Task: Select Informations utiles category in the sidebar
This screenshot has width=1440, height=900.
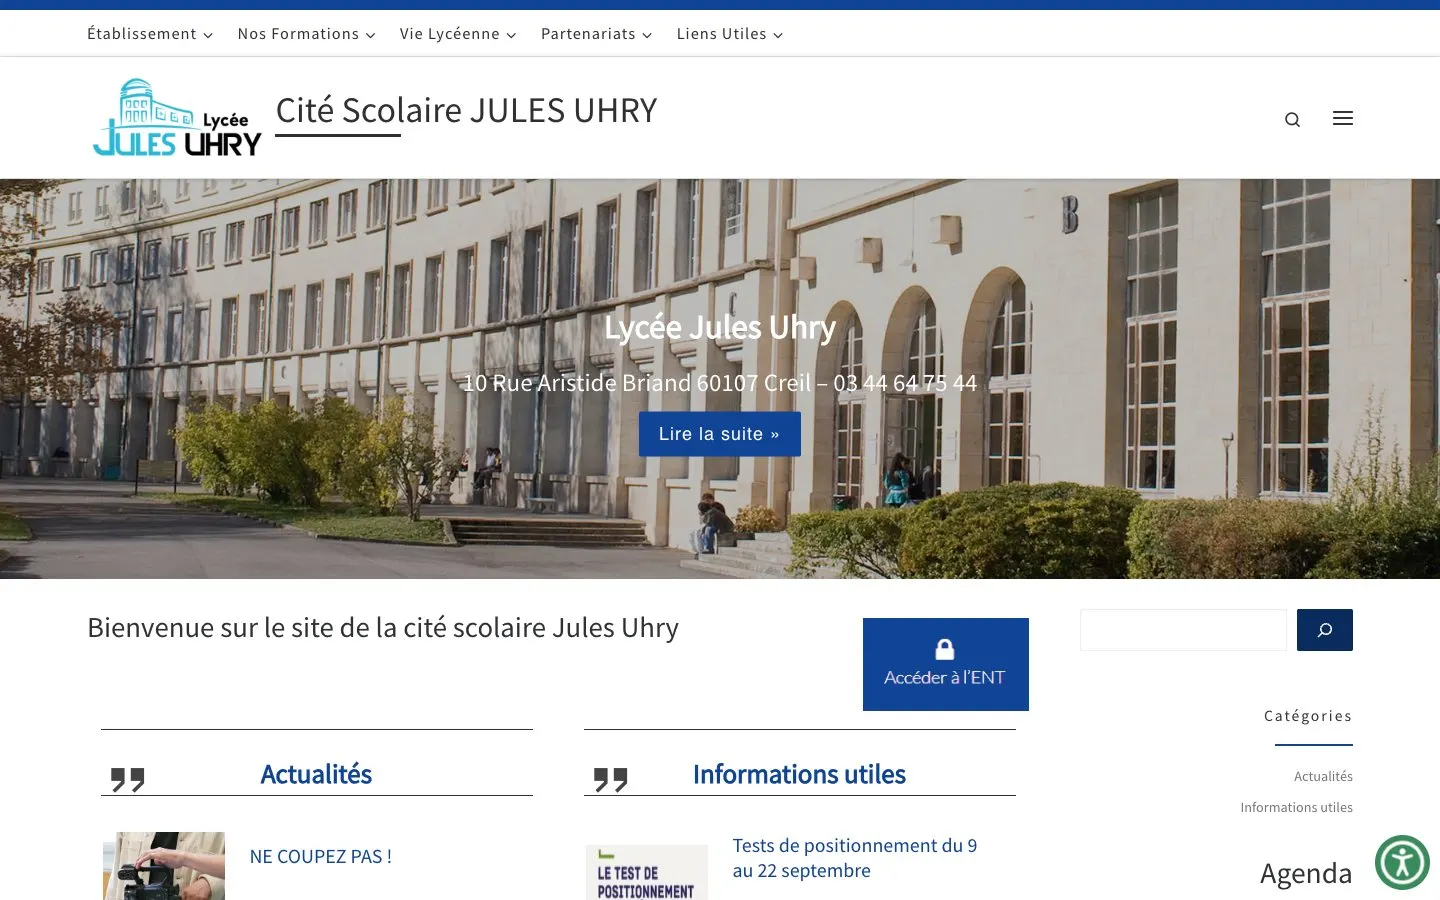Action: pyautogui.click(x=1296, y=807)
